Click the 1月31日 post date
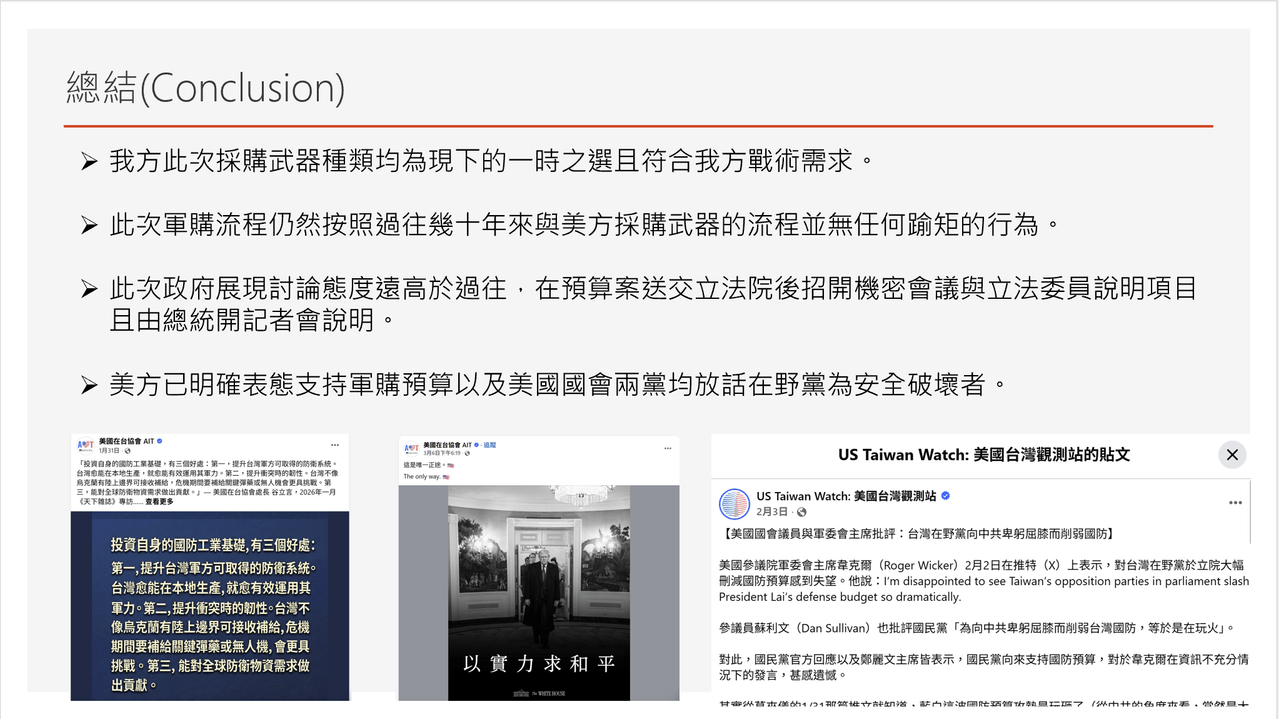 pyautogui.click(x=108, y=451)
